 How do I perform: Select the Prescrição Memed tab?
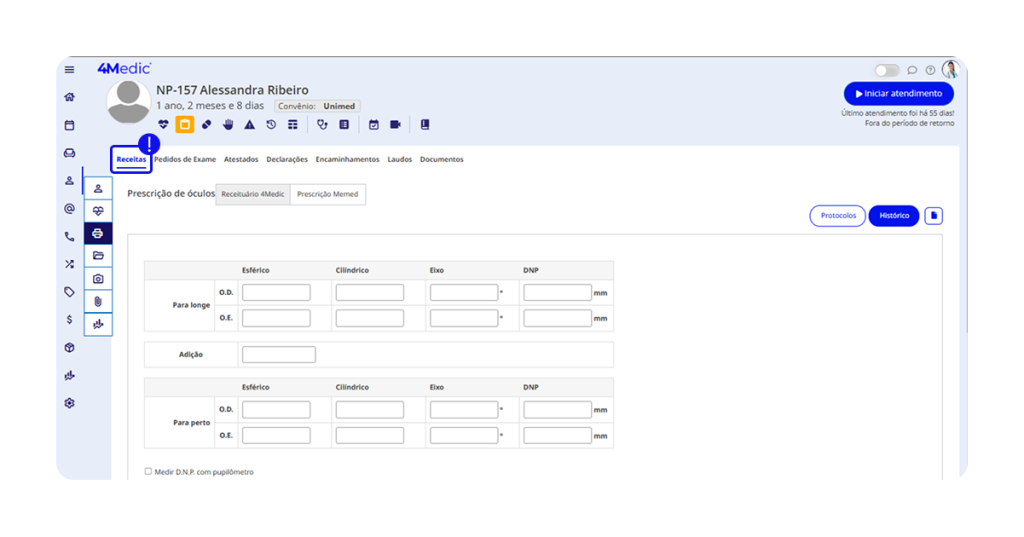click(328, 194)
